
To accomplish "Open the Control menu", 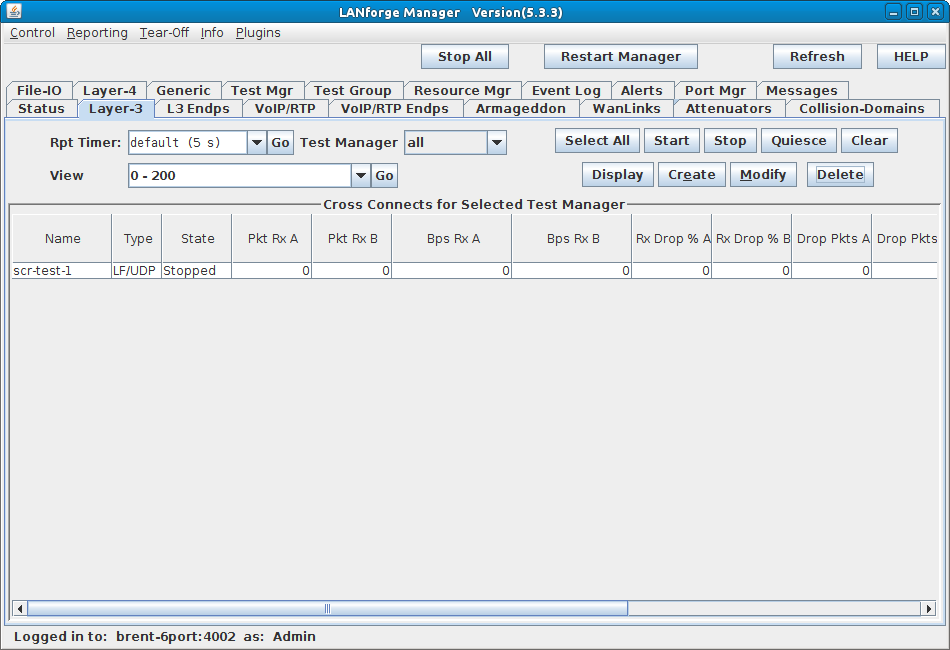I will click(x=32, y=33).
